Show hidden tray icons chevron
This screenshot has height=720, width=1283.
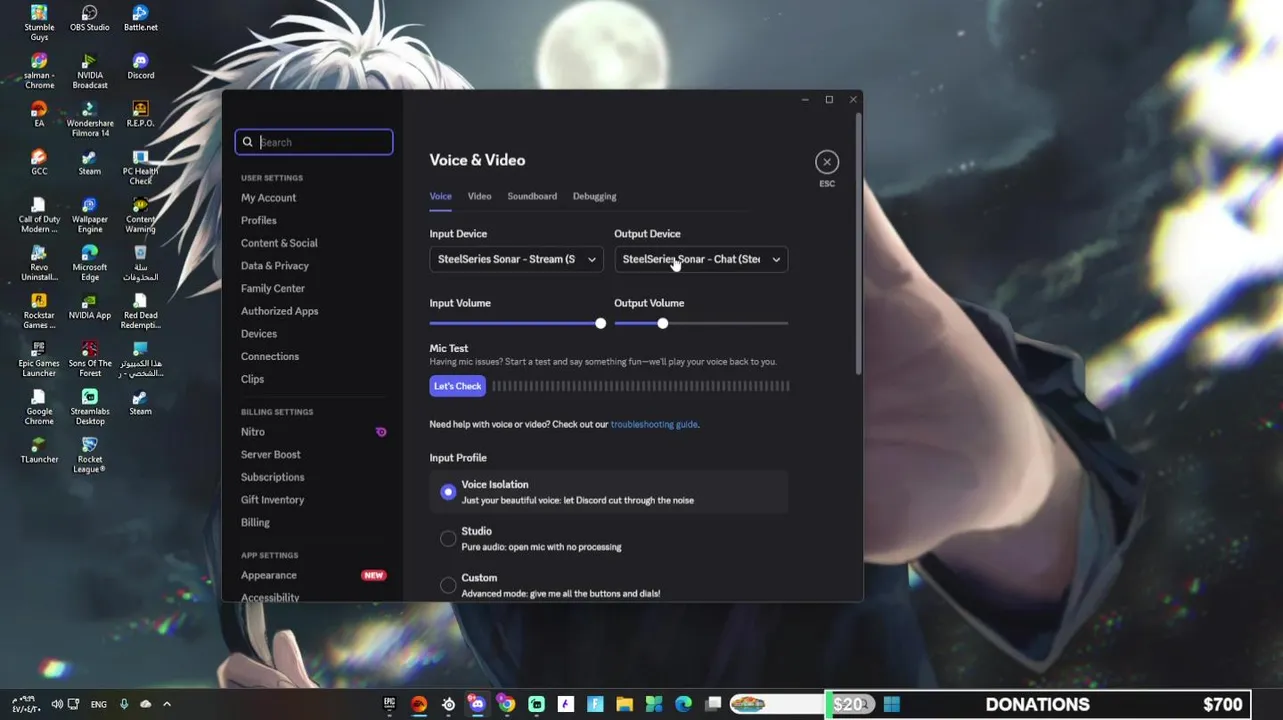point(167,704)
